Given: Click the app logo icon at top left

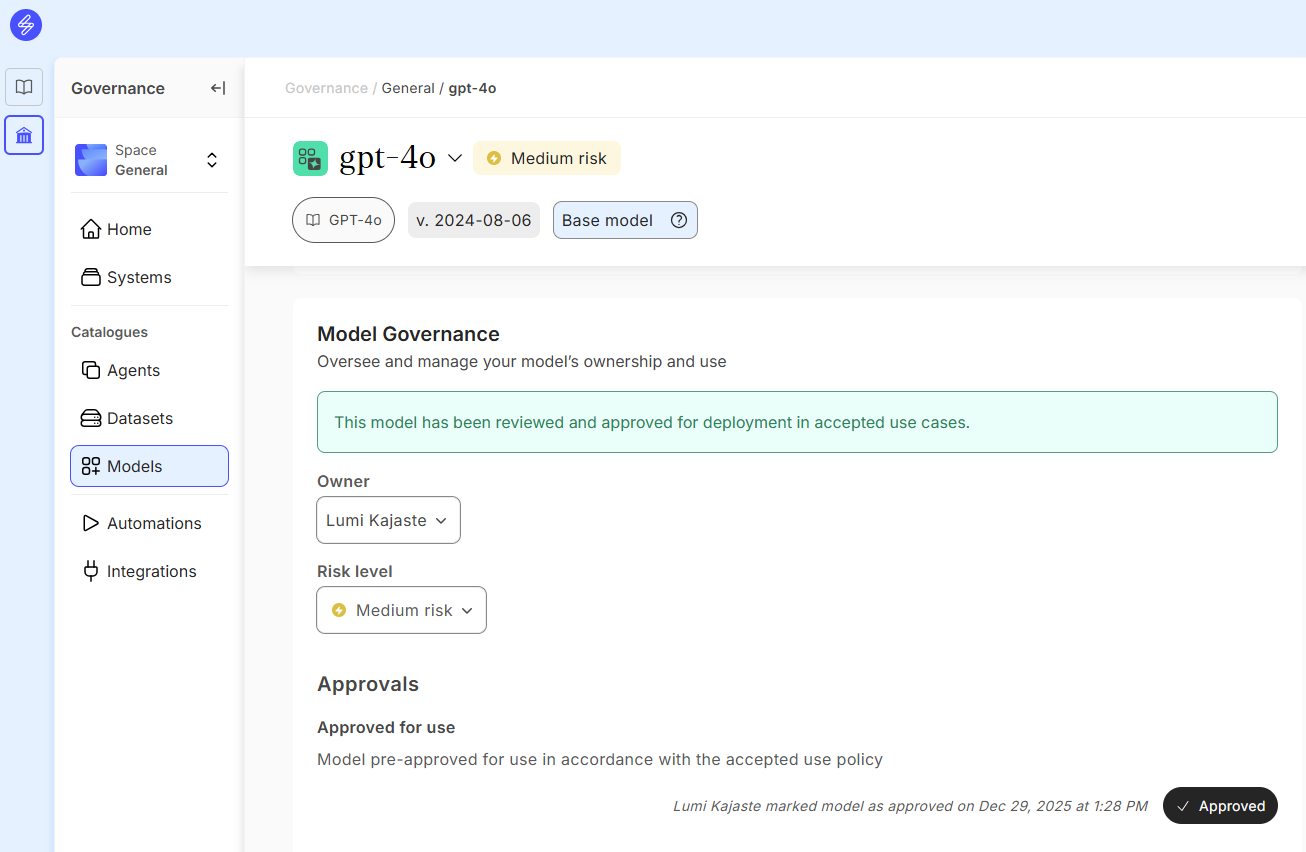Looking at the screenshot, I should pos(26,25).
